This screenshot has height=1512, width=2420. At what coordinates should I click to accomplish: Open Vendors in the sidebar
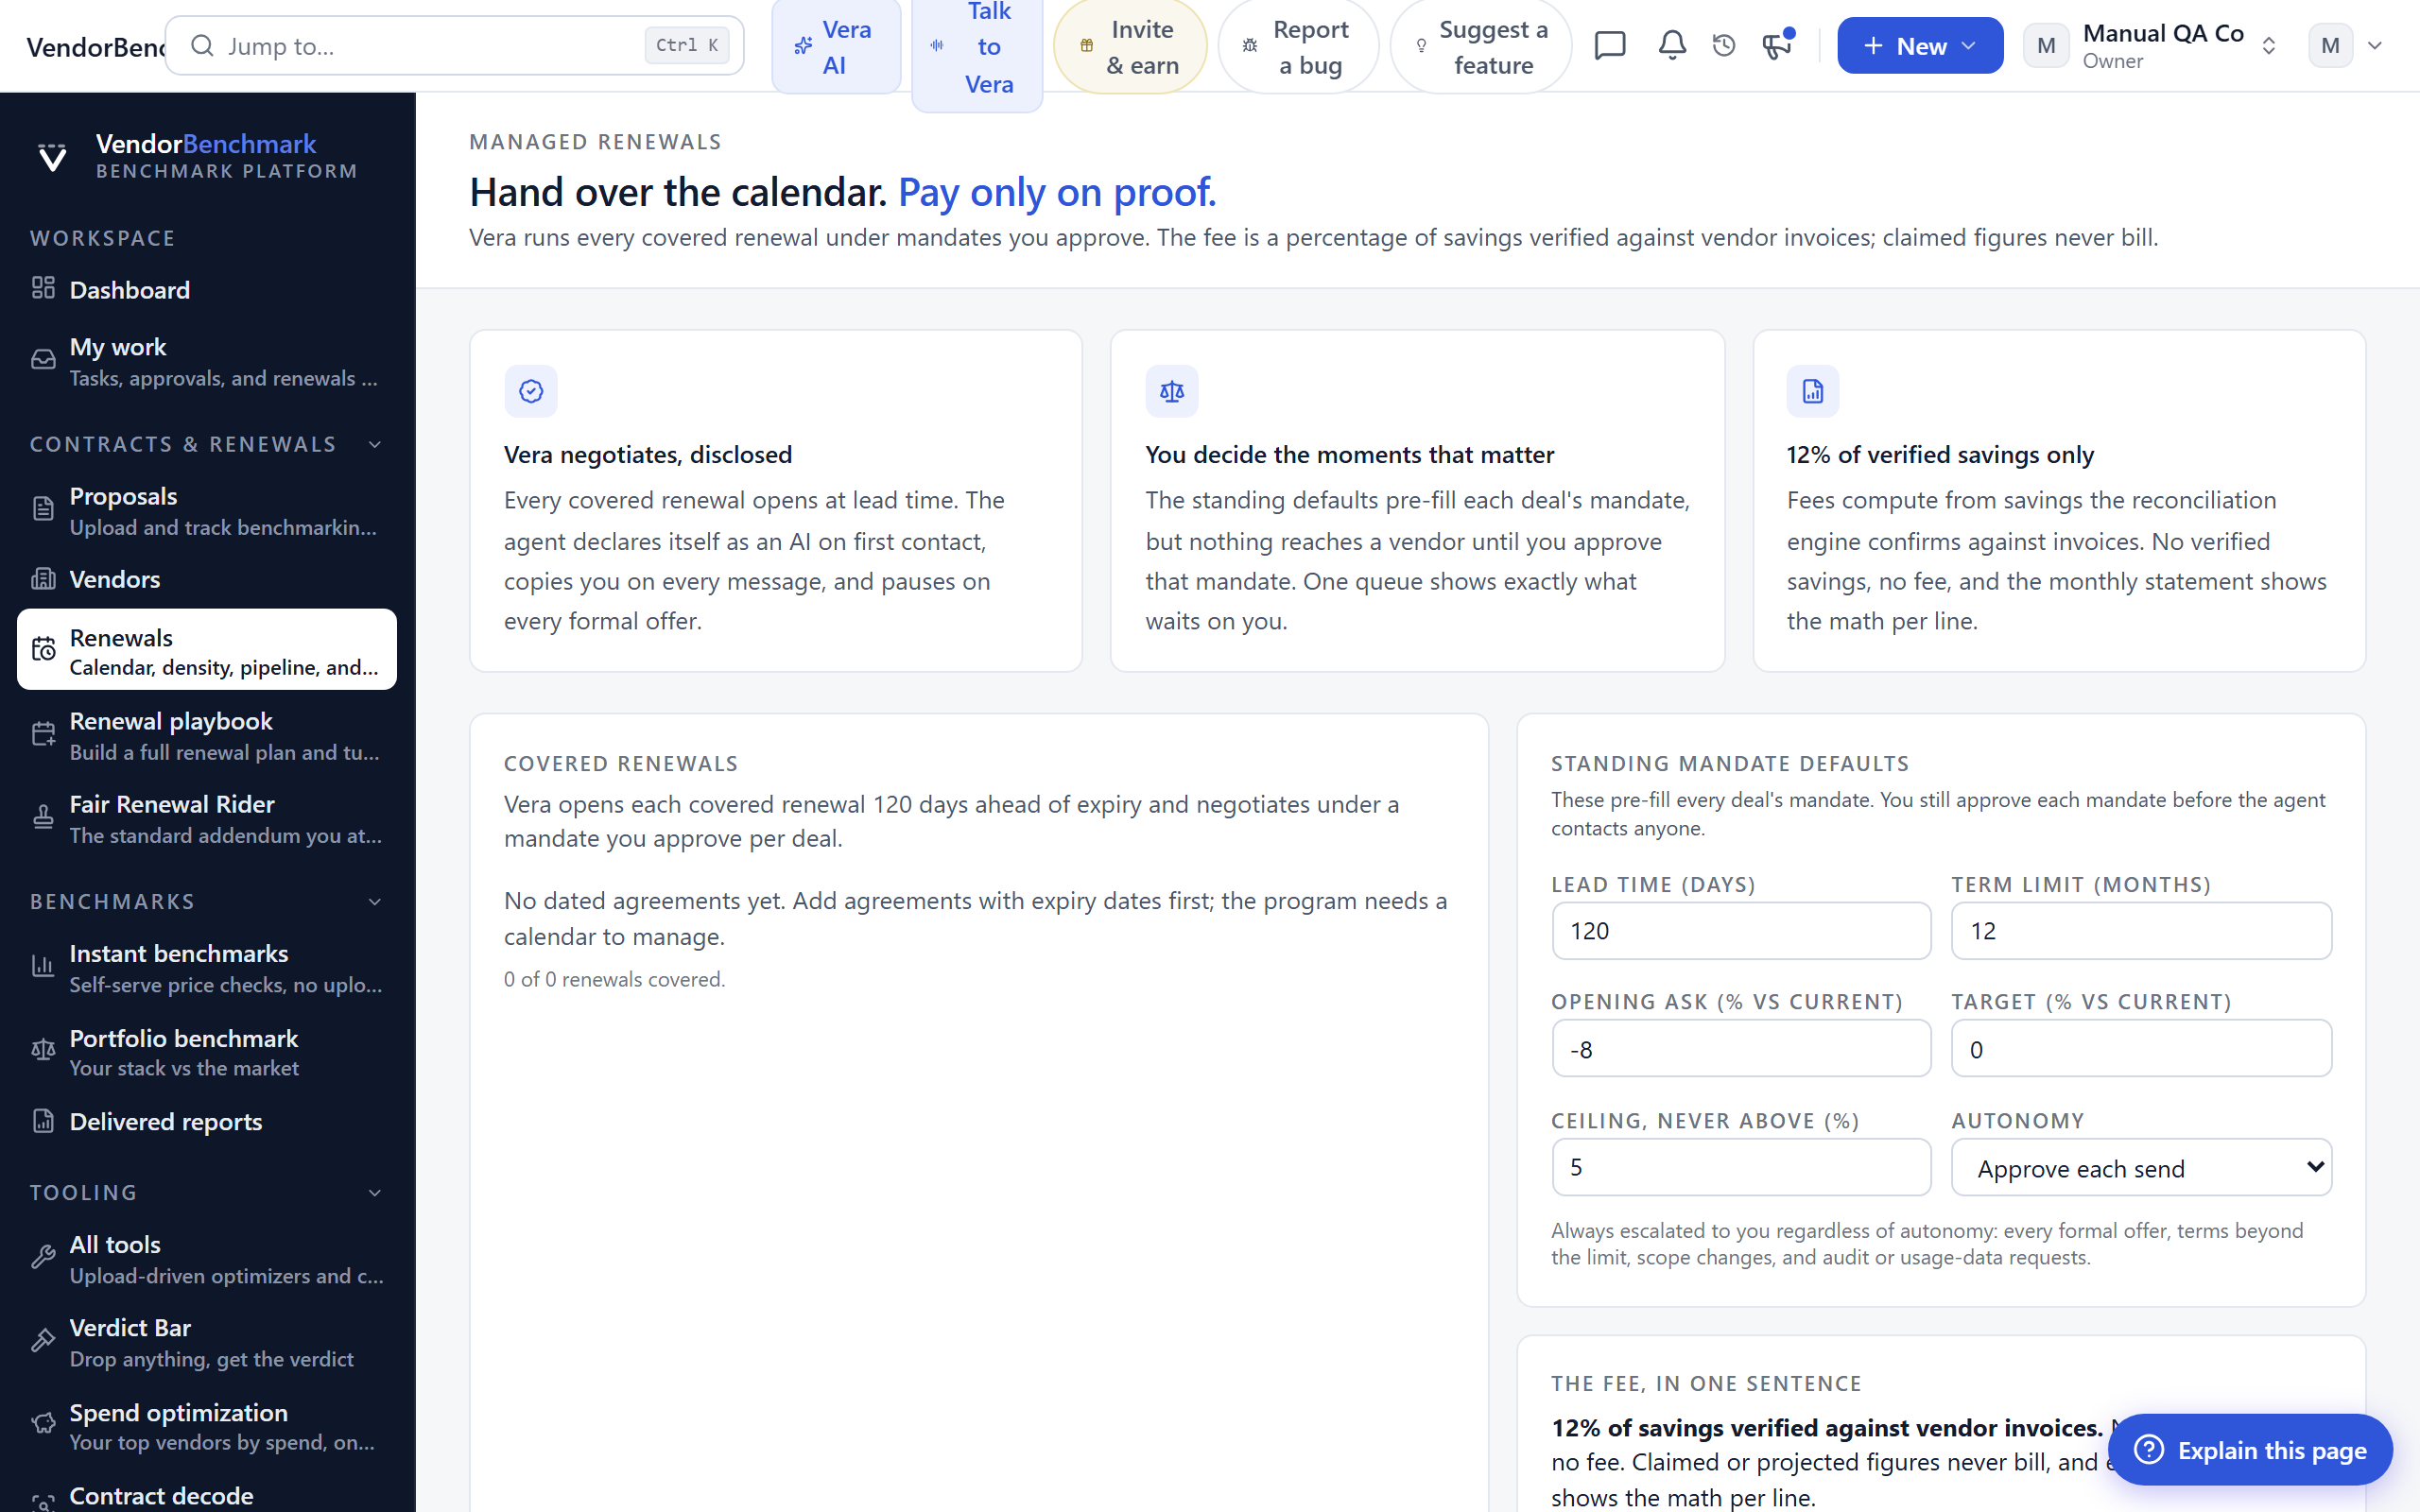[x=207, y=579]
